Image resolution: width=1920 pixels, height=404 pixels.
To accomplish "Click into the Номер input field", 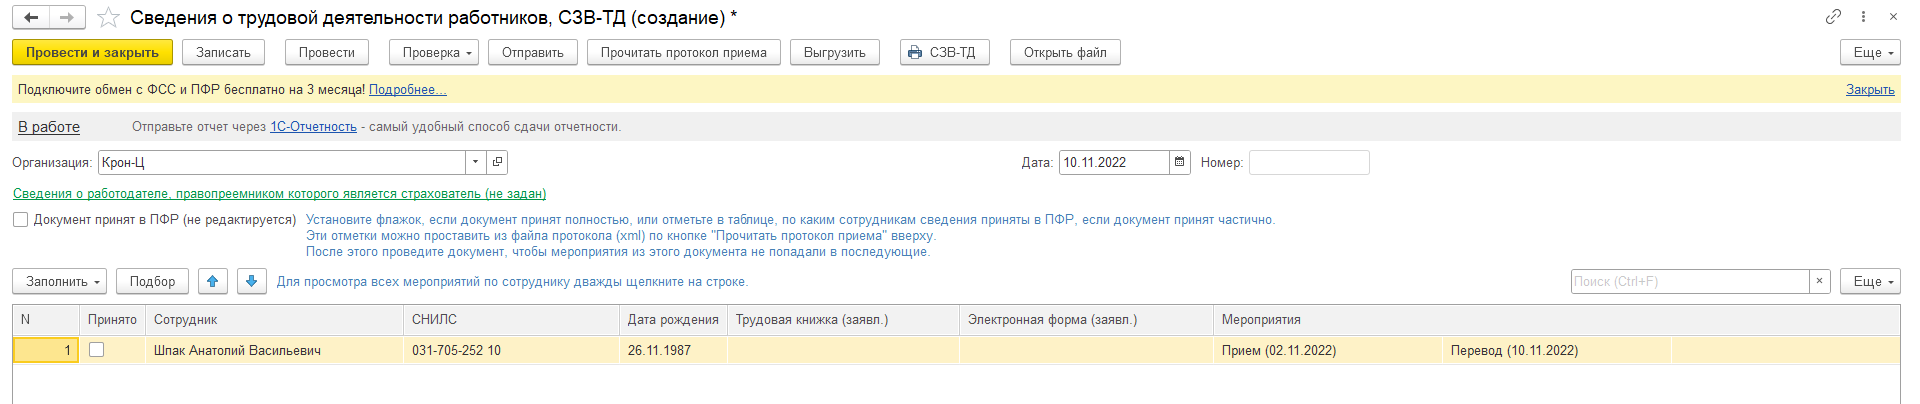I will pos(1308,162).
